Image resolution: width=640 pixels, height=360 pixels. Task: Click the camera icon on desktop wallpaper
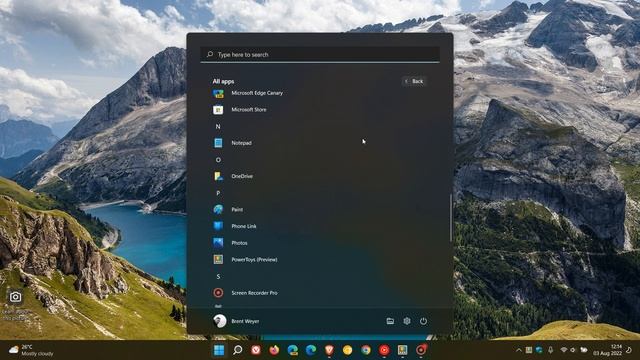pos(16,297)
